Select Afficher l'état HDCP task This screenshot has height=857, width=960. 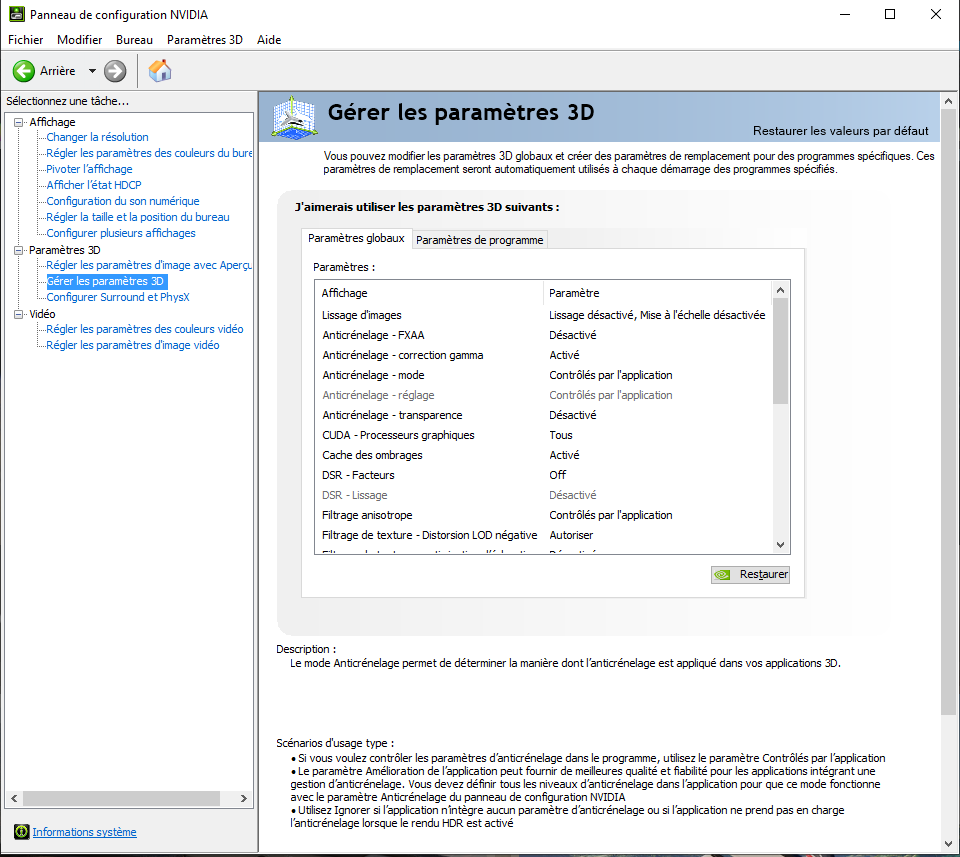pyautogui.click(x=94, y=185)
